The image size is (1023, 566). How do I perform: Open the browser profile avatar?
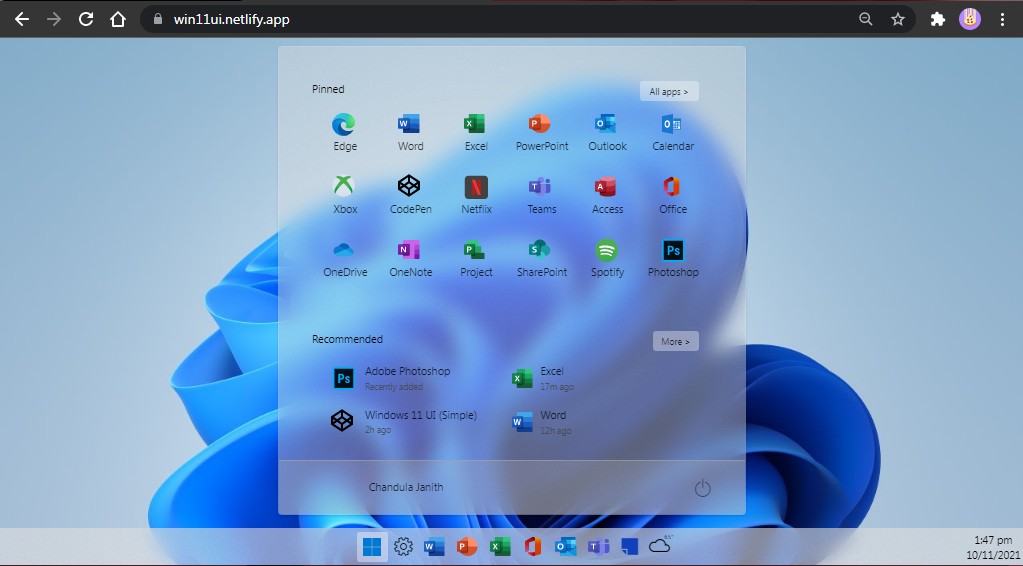pyautogui.click(x=970, y=19)
